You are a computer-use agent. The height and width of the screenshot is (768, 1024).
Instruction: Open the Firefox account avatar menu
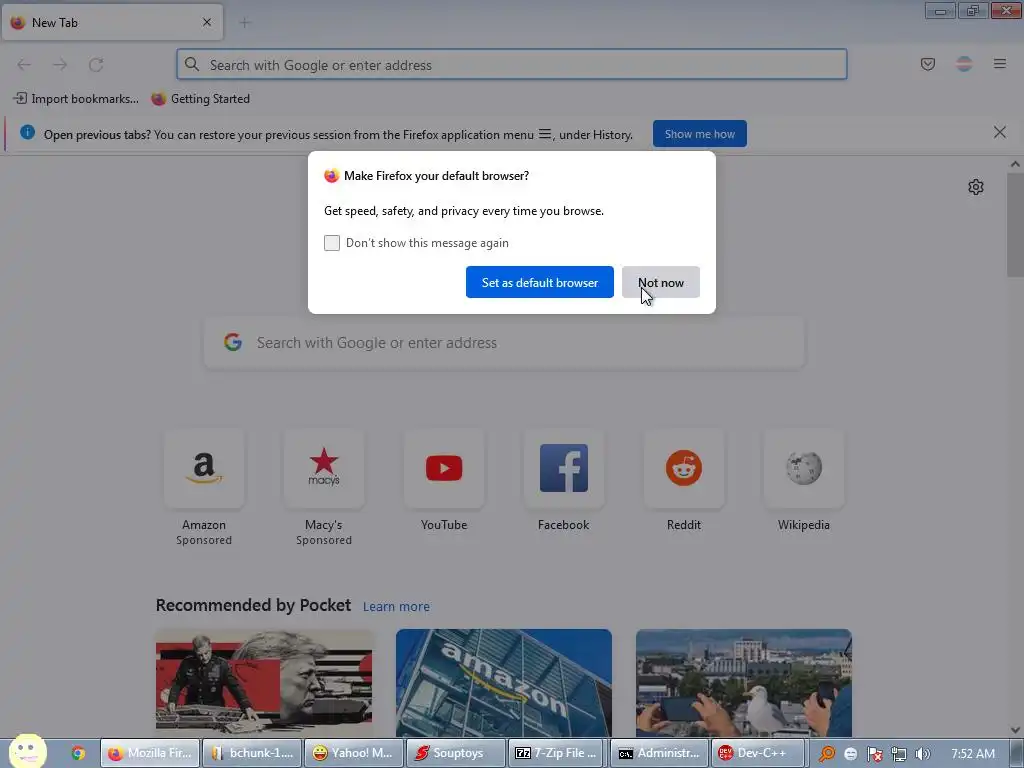964,64
